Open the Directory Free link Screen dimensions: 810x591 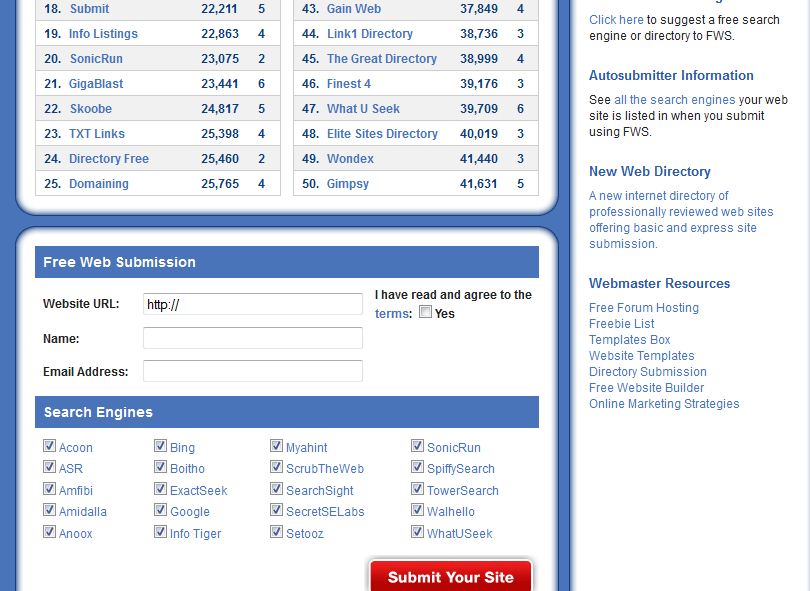coord(109,159)
